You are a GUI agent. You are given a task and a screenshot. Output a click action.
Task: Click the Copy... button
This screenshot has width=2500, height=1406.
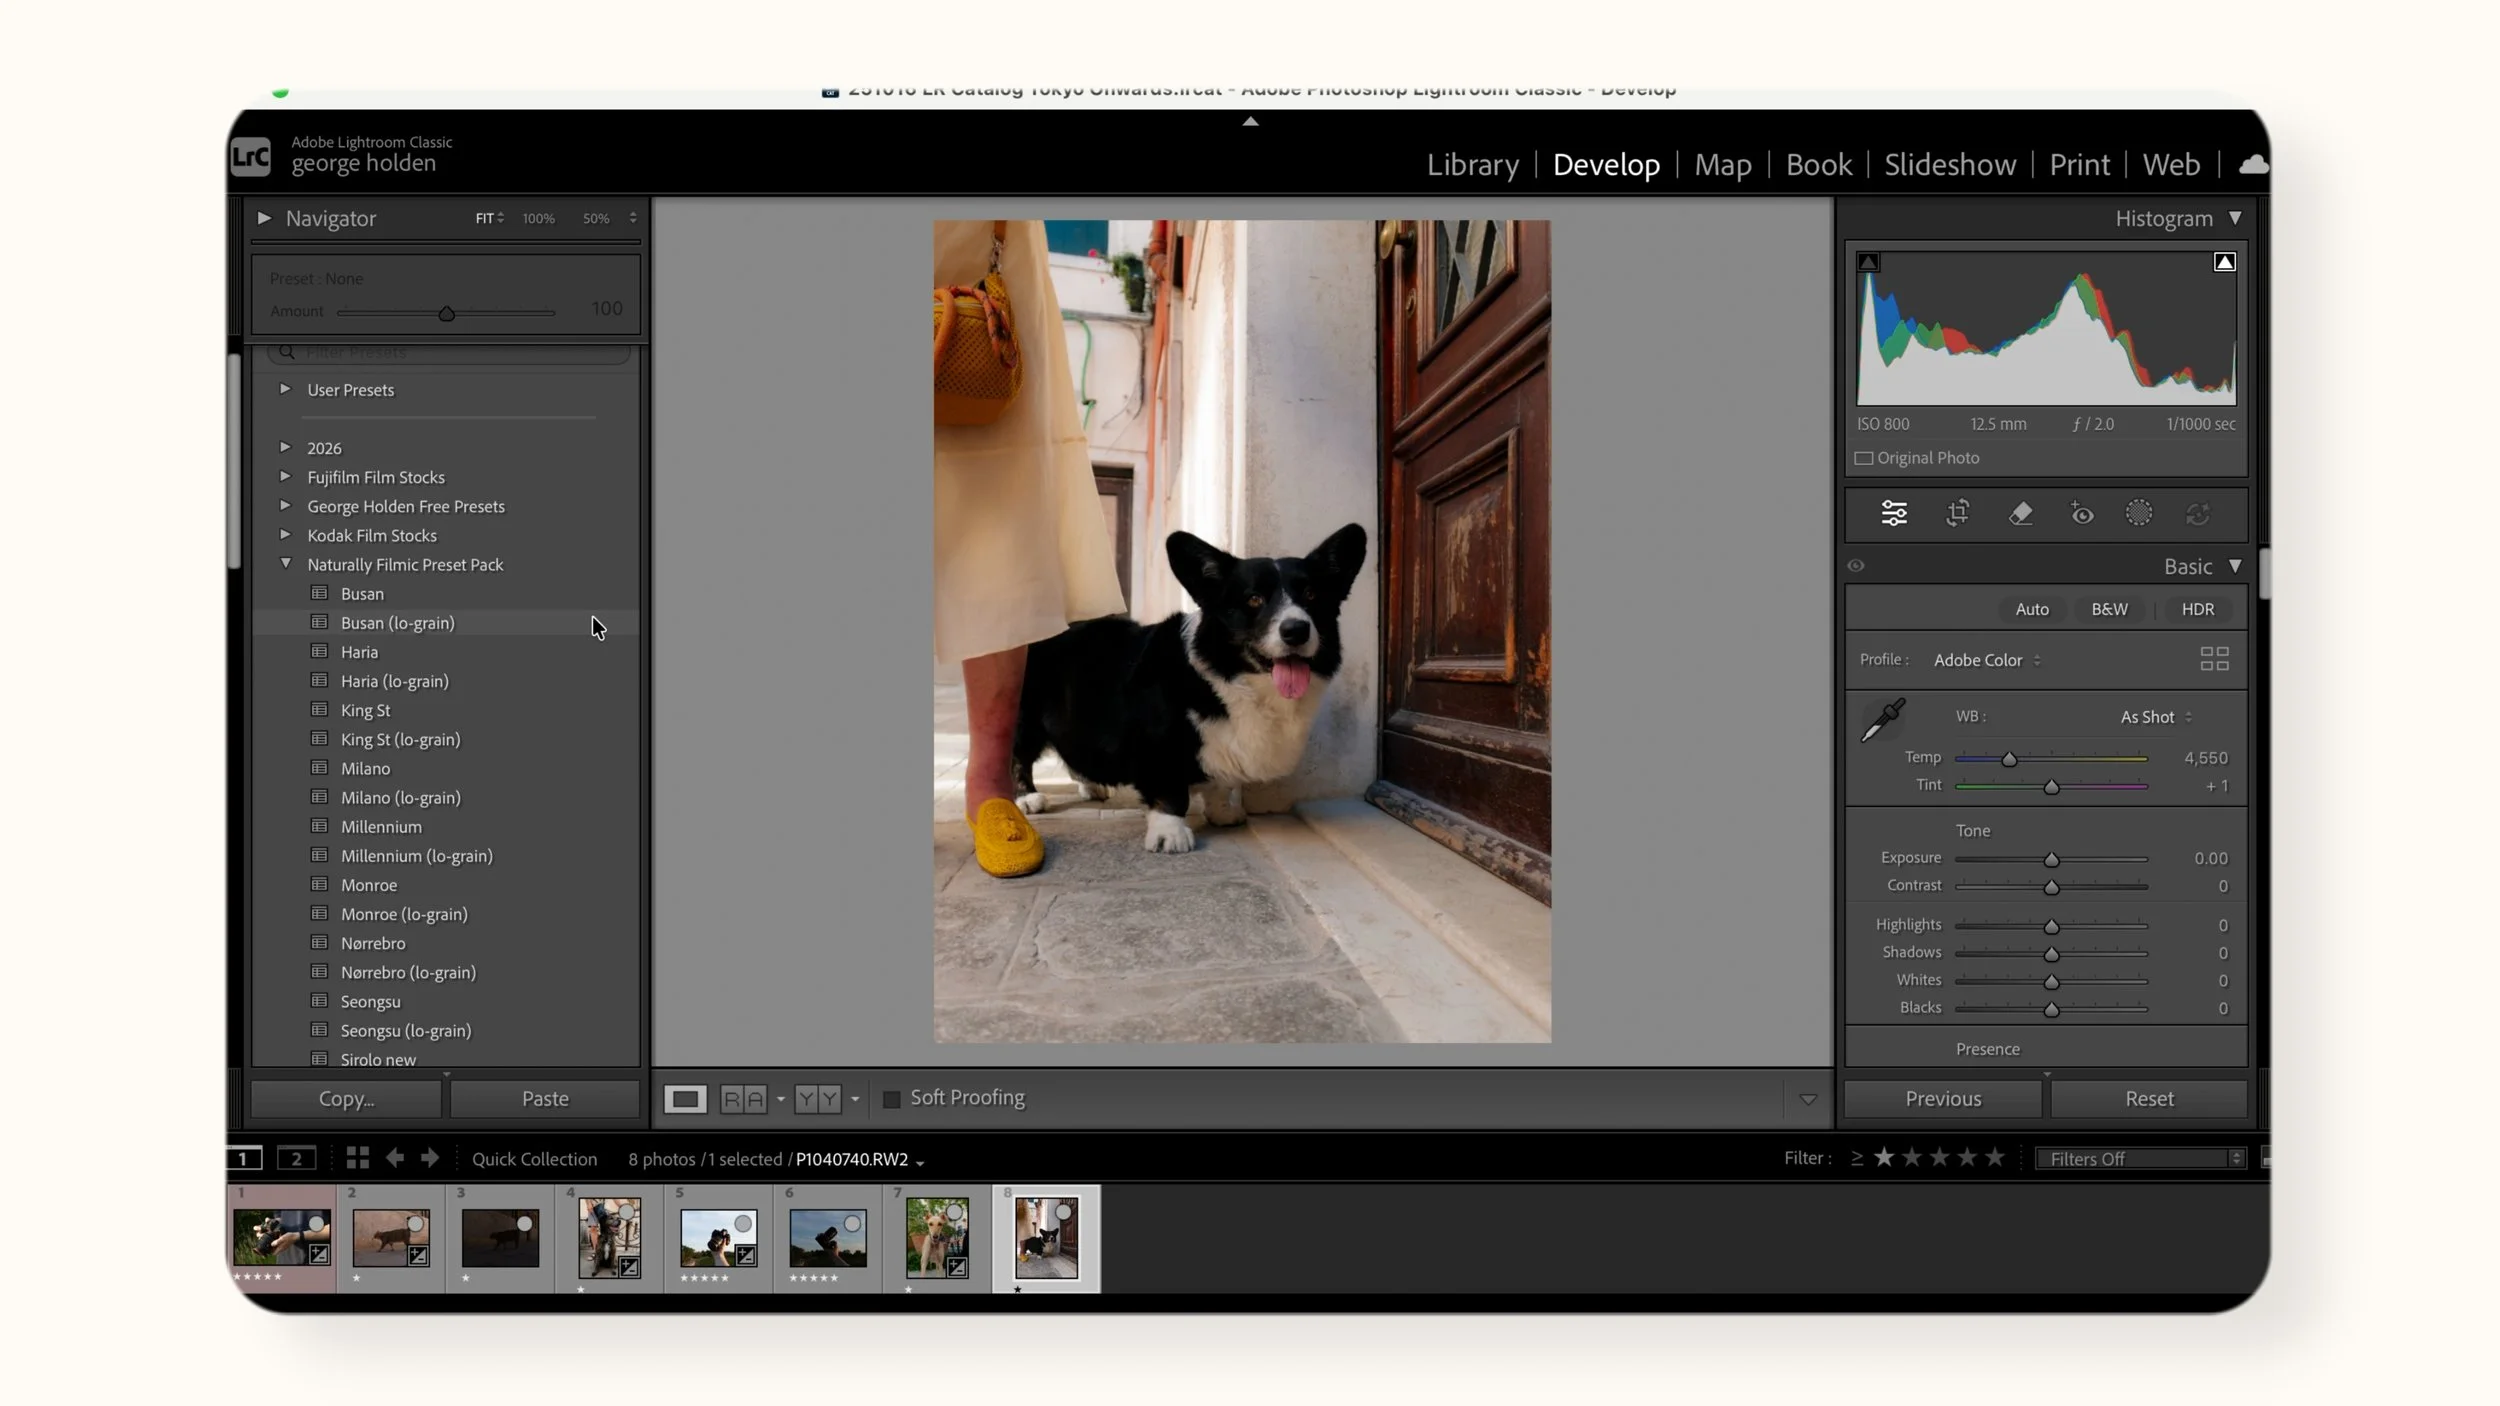346,1098
